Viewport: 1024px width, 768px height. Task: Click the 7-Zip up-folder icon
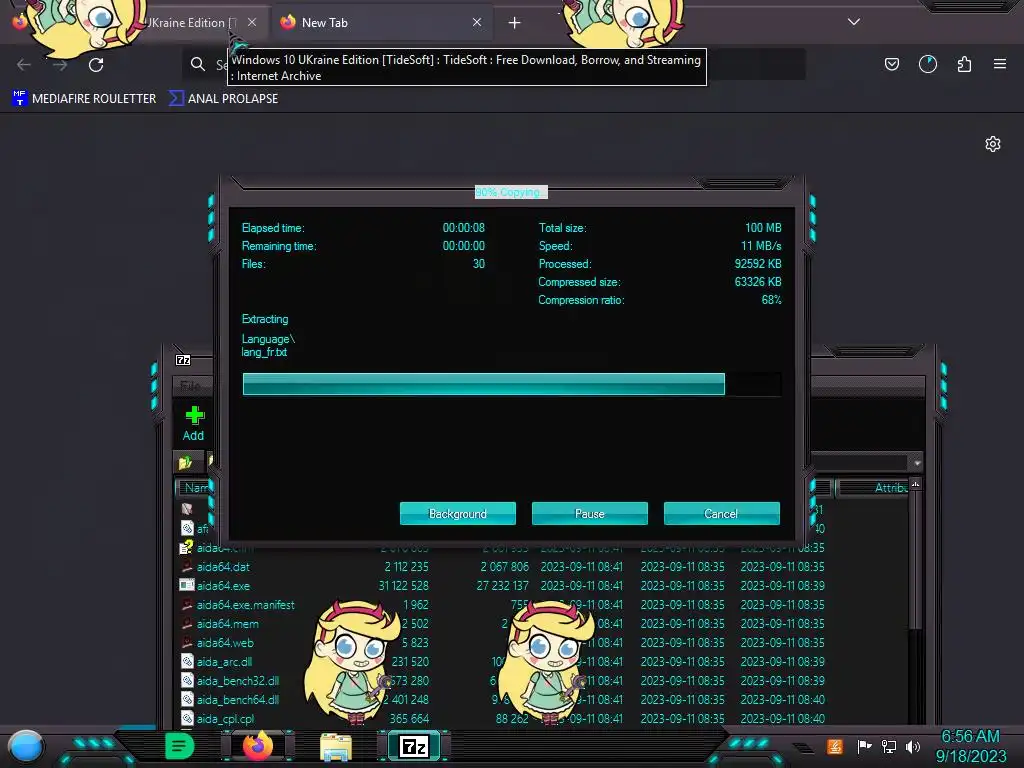point(185,462)
